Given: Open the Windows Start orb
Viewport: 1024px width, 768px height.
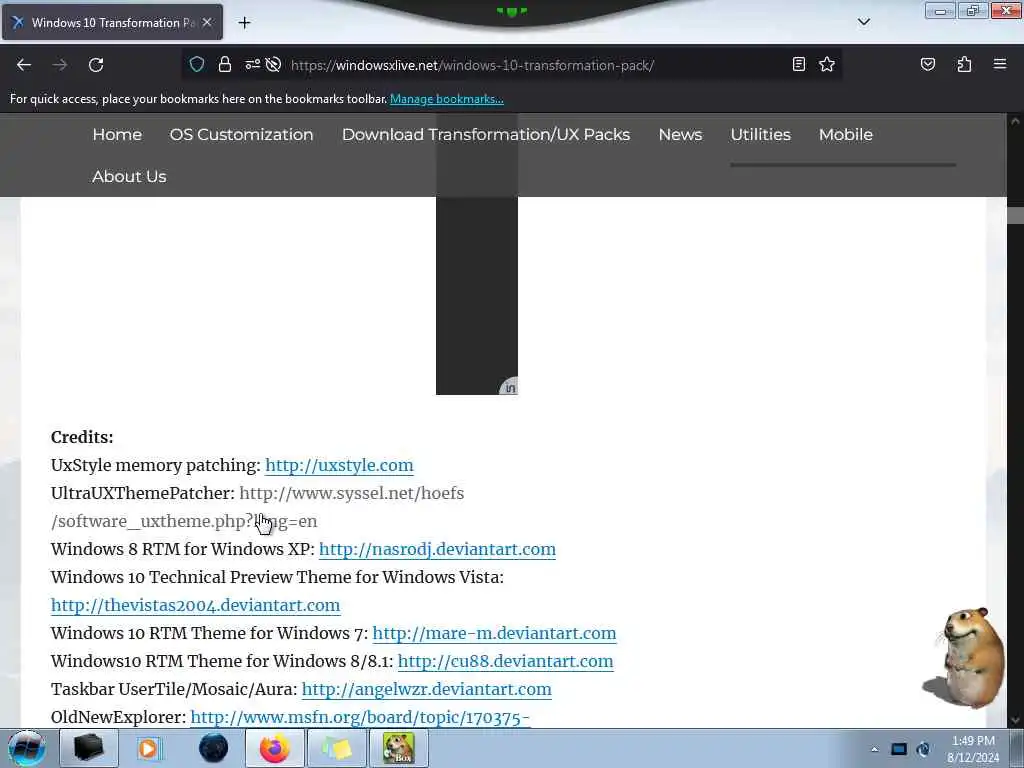Looking at the screenshot, I should 27,748.
